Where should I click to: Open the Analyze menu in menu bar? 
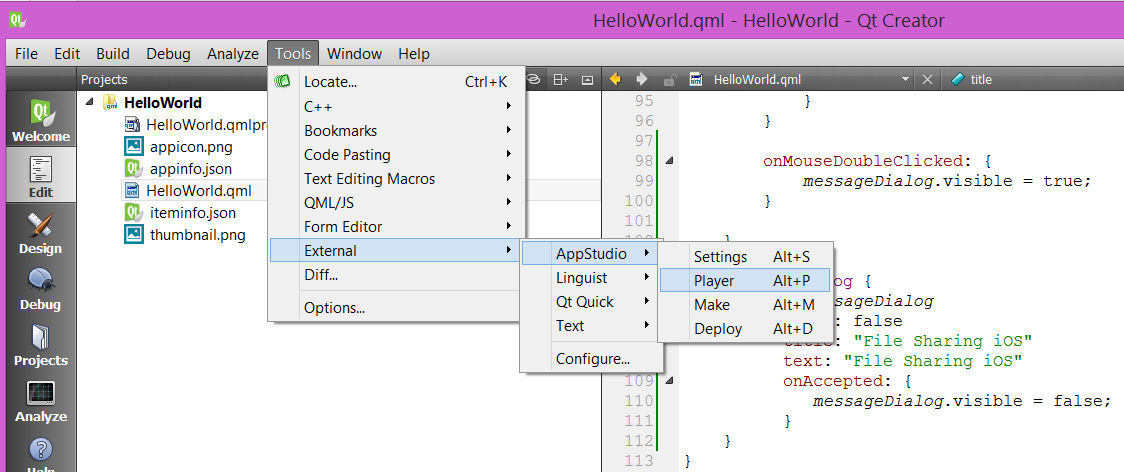(x=233, y=54)
